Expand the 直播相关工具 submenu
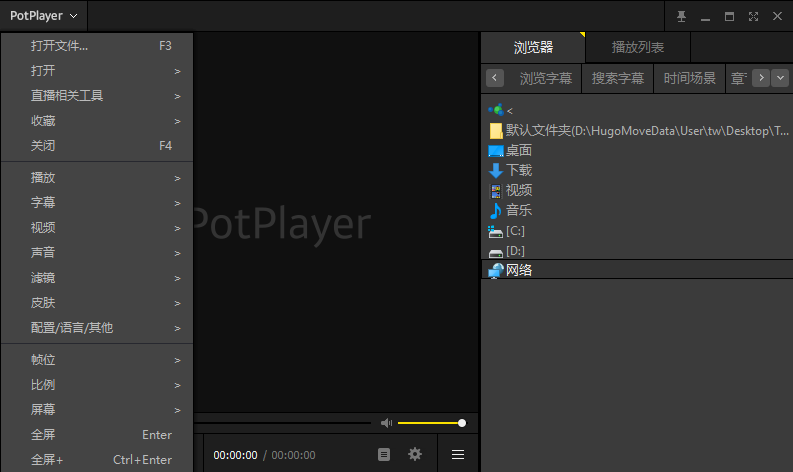Image resolution: width=793 pixels, height=472 pixels. click(97, 96)
